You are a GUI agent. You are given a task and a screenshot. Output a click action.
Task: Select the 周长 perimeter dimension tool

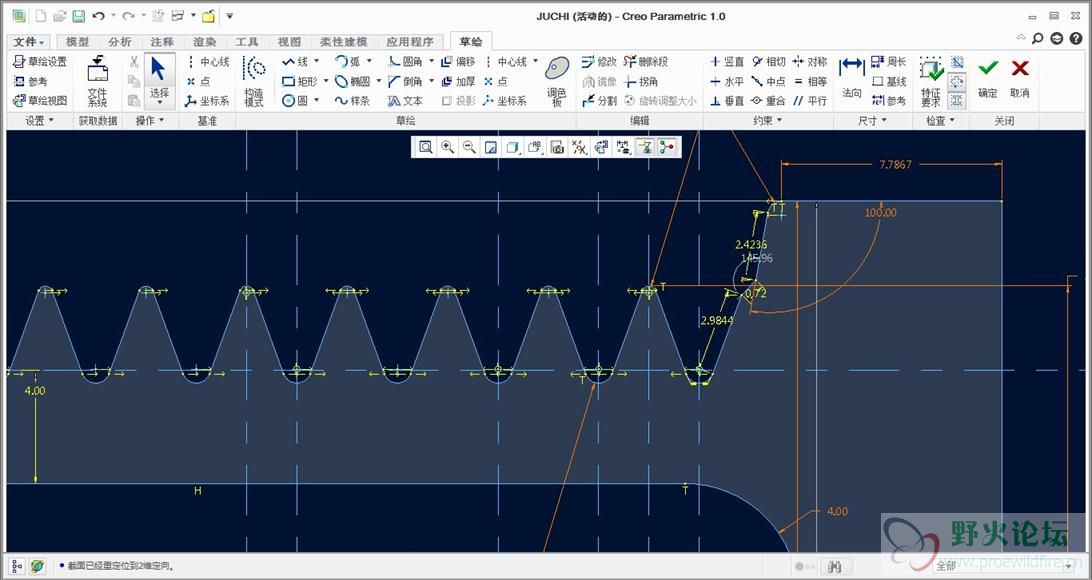tap(889, 61)
